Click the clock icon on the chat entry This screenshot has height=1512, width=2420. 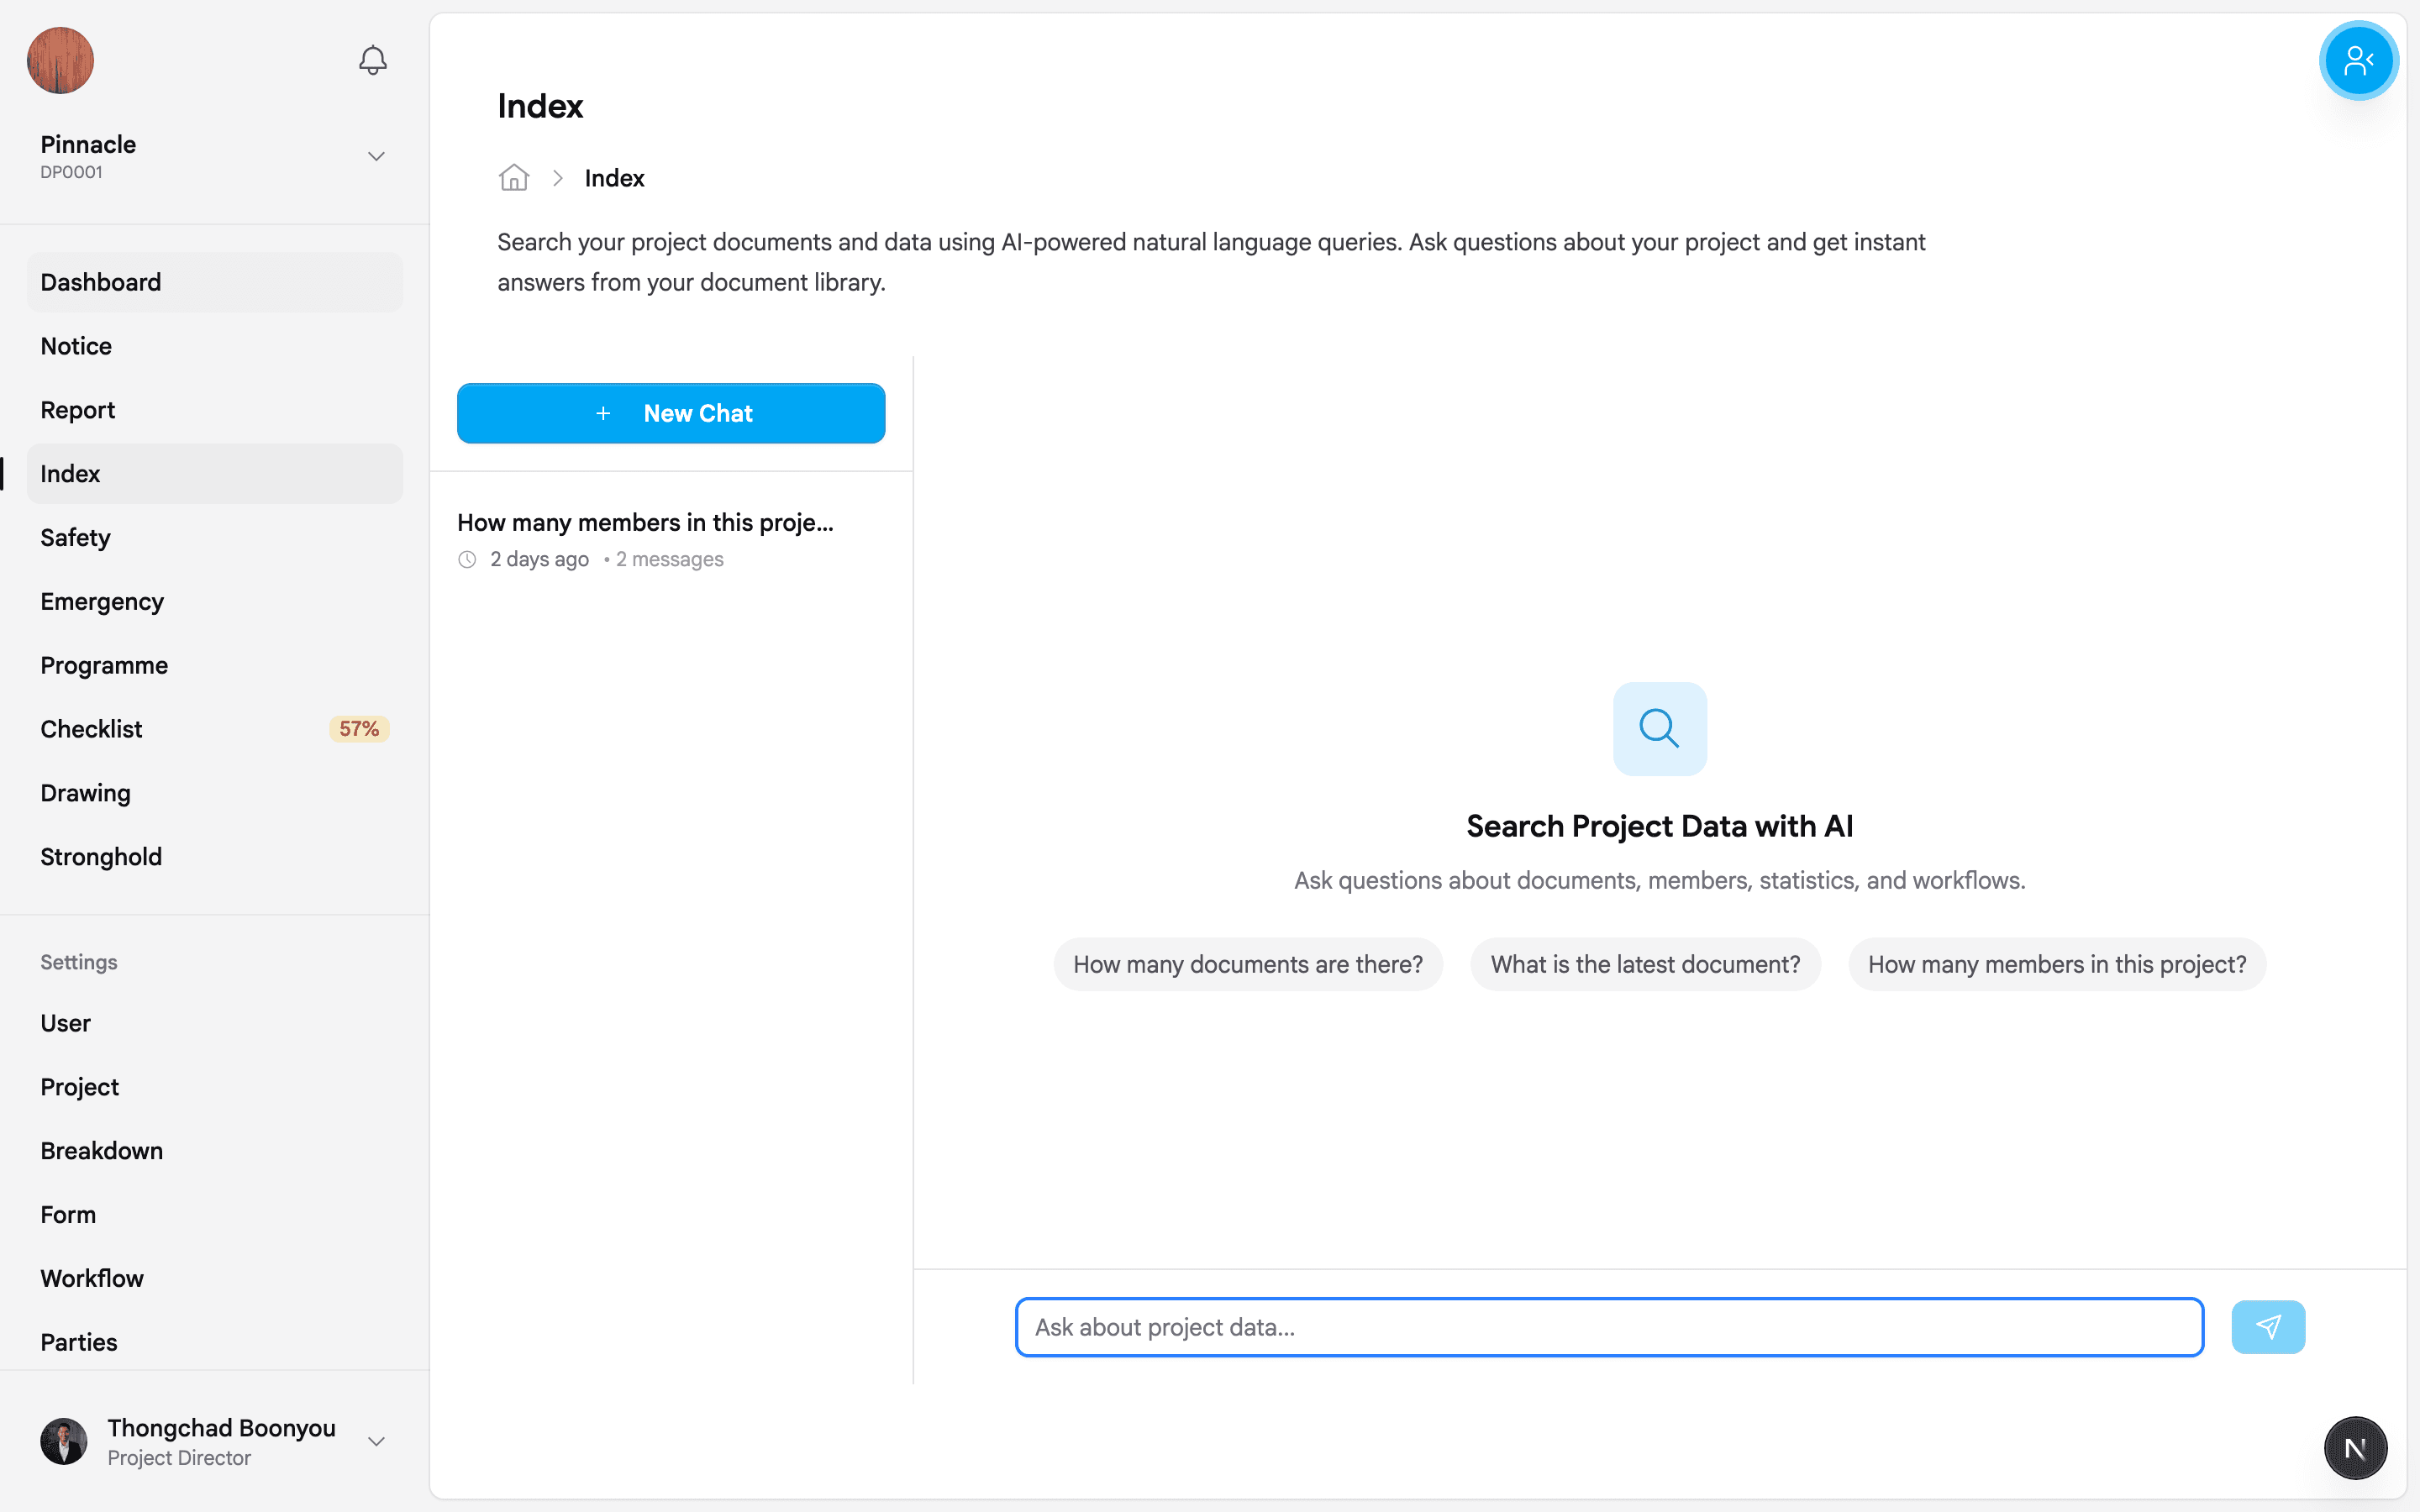(x=466, y=559)
